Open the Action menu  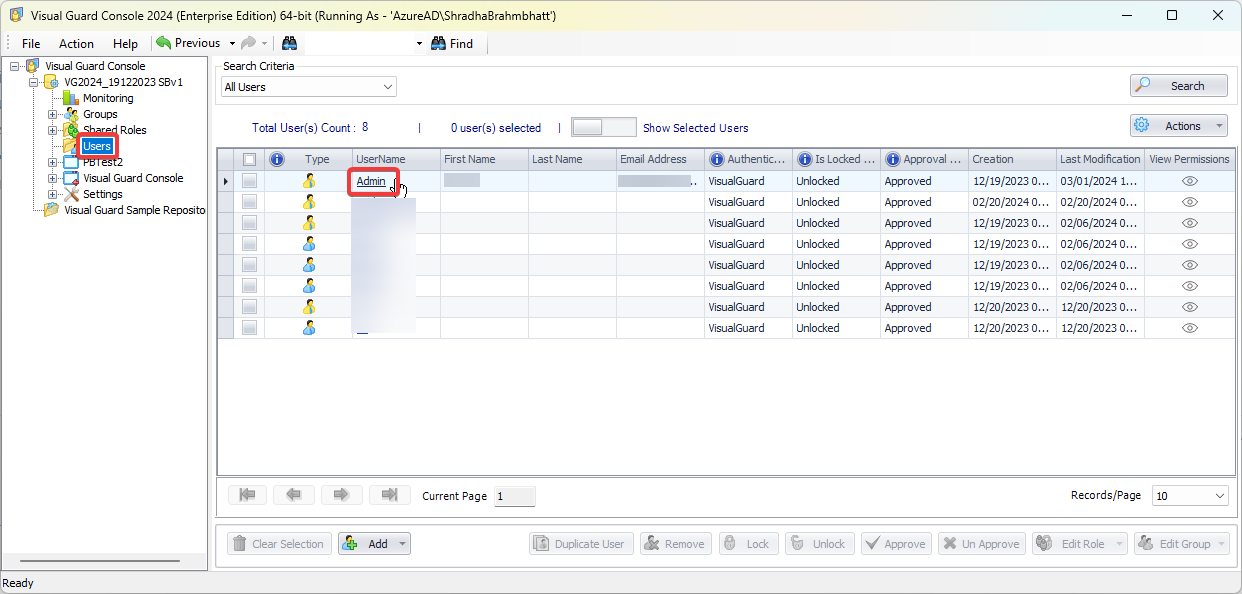(76, 43)
